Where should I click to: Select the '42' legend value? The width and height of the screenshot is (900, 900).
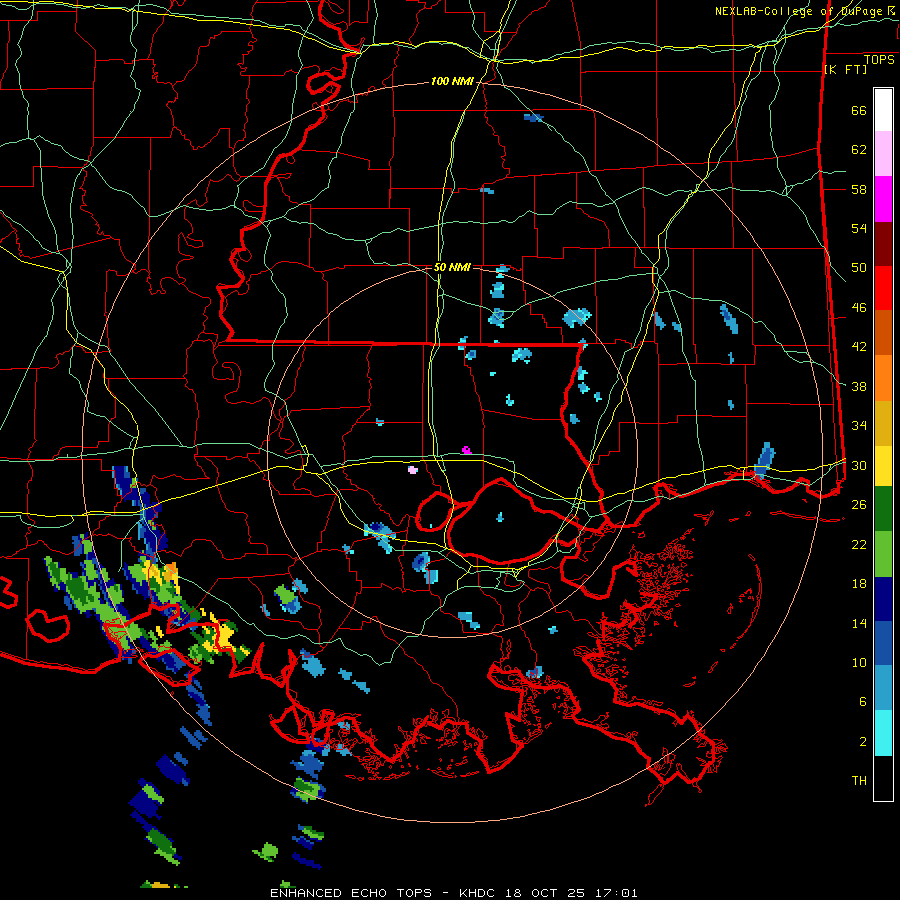click(859, 347)
